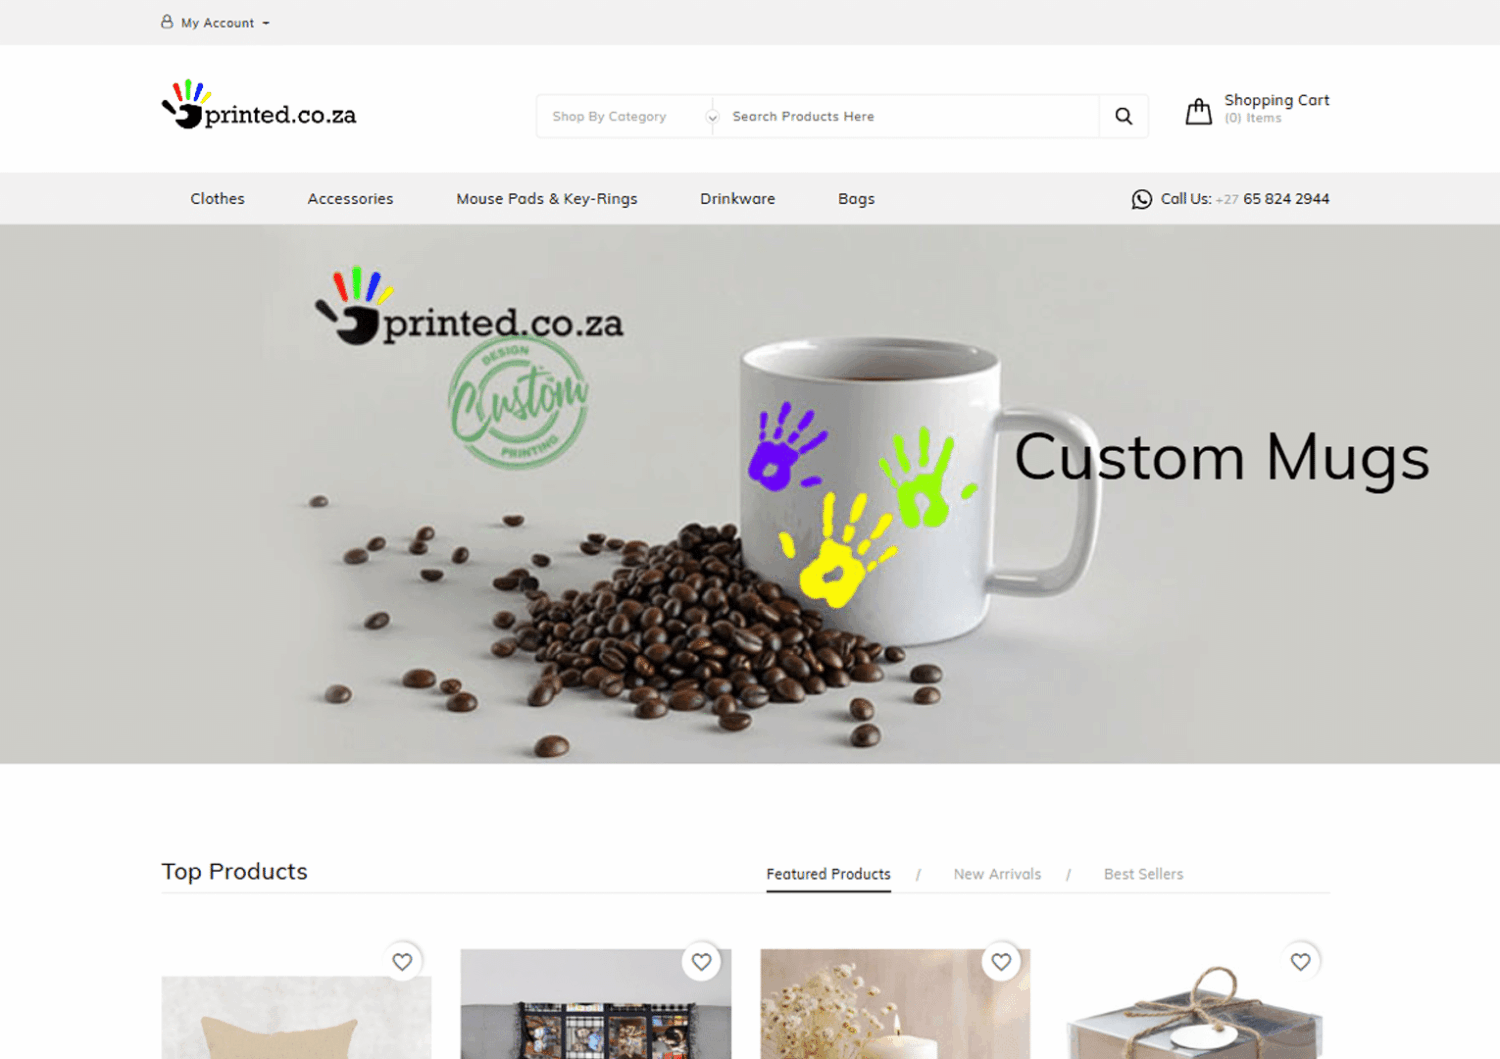The height and width of the screenshot is (1059, 1500).
Task: Click the search magnifier icon
Action: tap(1123, 116)
